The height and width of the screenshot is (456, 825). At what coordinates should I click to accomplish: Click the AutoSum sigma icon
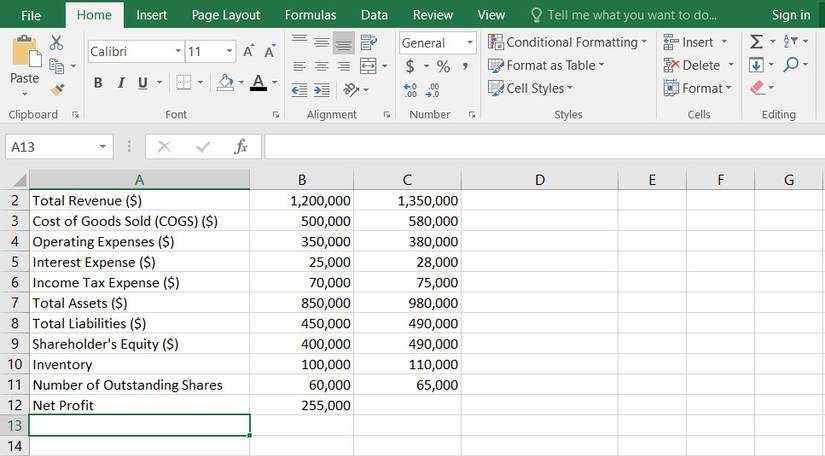tap(757, 42)
